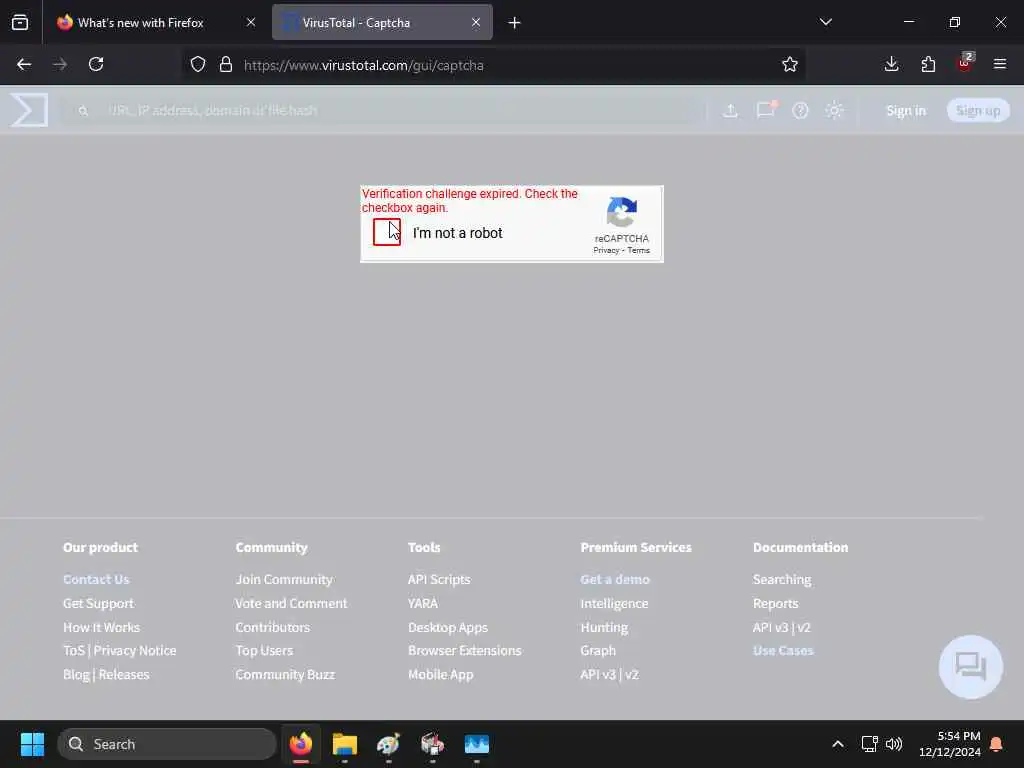This screenshot has width=1024, height=768.
Task: Open the YARA link
Action: click(423, 603)
